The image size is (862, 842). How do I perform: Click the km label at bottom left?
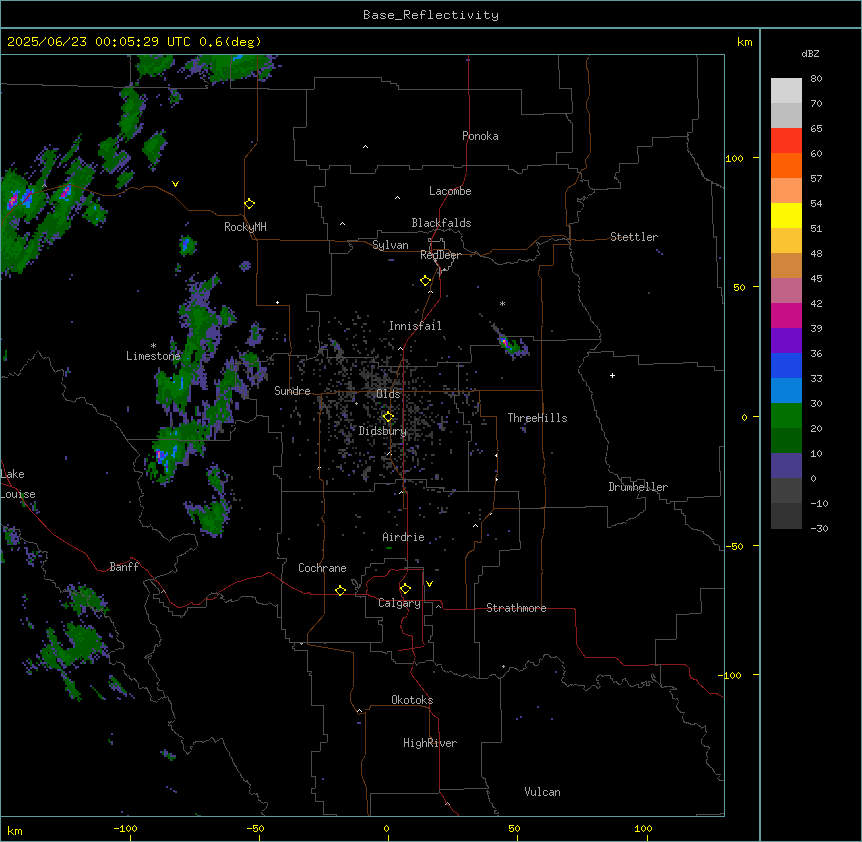(15, 830)
